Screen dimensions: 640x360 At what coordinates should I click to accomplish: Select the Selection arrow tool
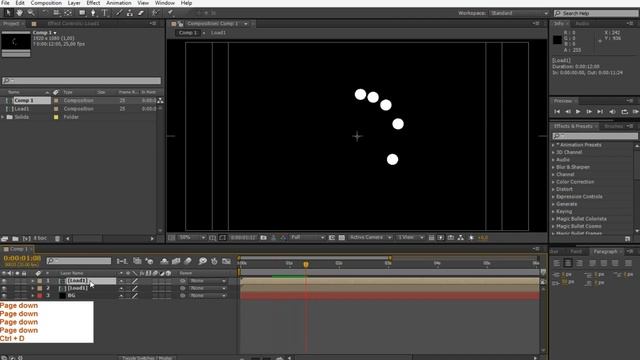(x=8, y=13)
